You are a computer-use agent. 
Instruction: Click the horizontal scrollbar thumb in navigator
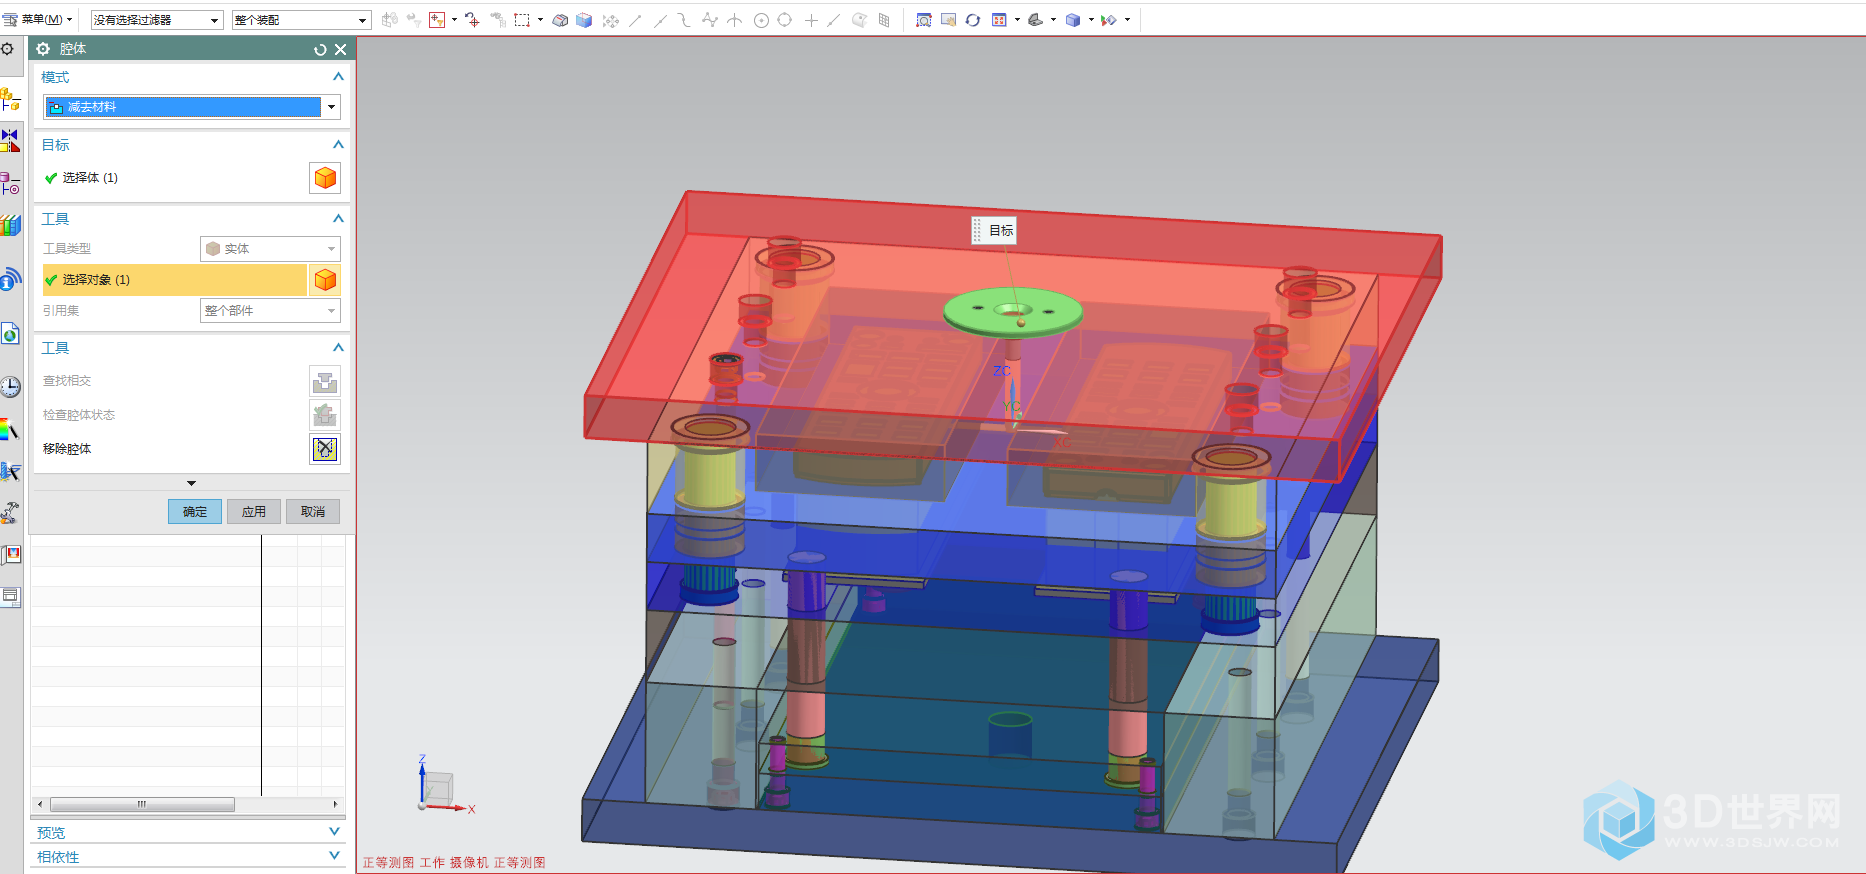[x=142, y=804]
